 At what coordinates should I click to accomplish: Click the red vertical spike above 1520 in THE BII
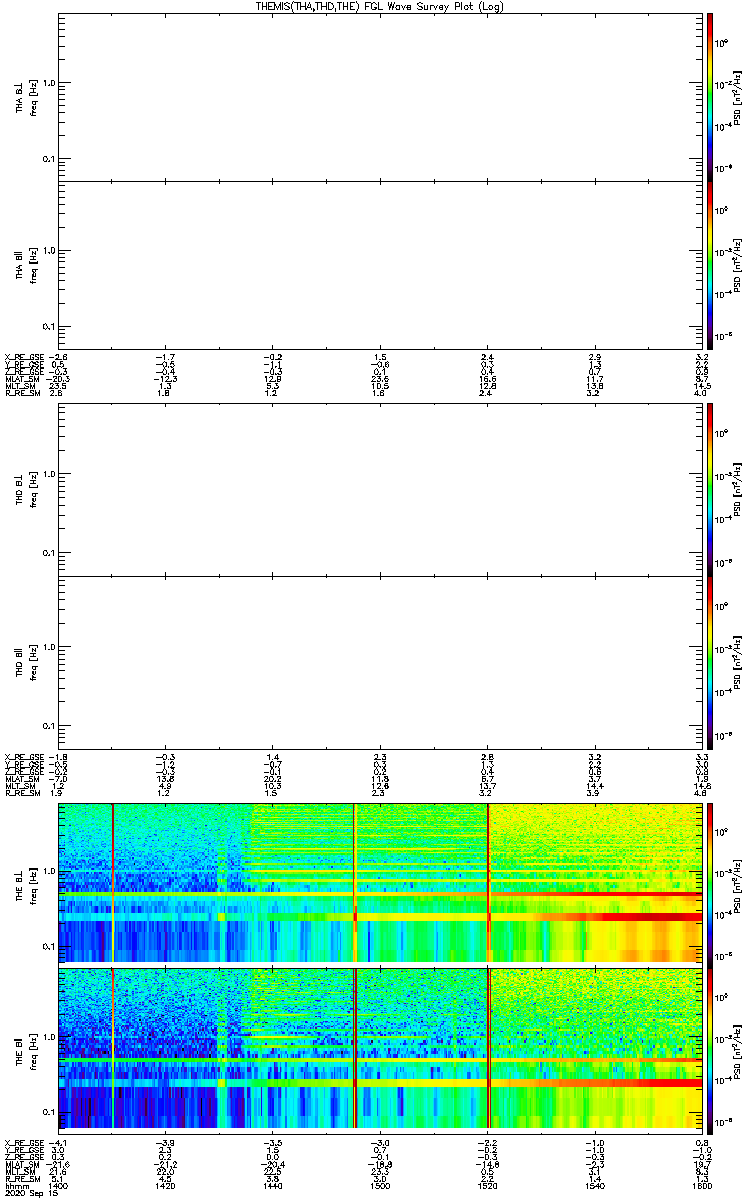point(488,1049)
